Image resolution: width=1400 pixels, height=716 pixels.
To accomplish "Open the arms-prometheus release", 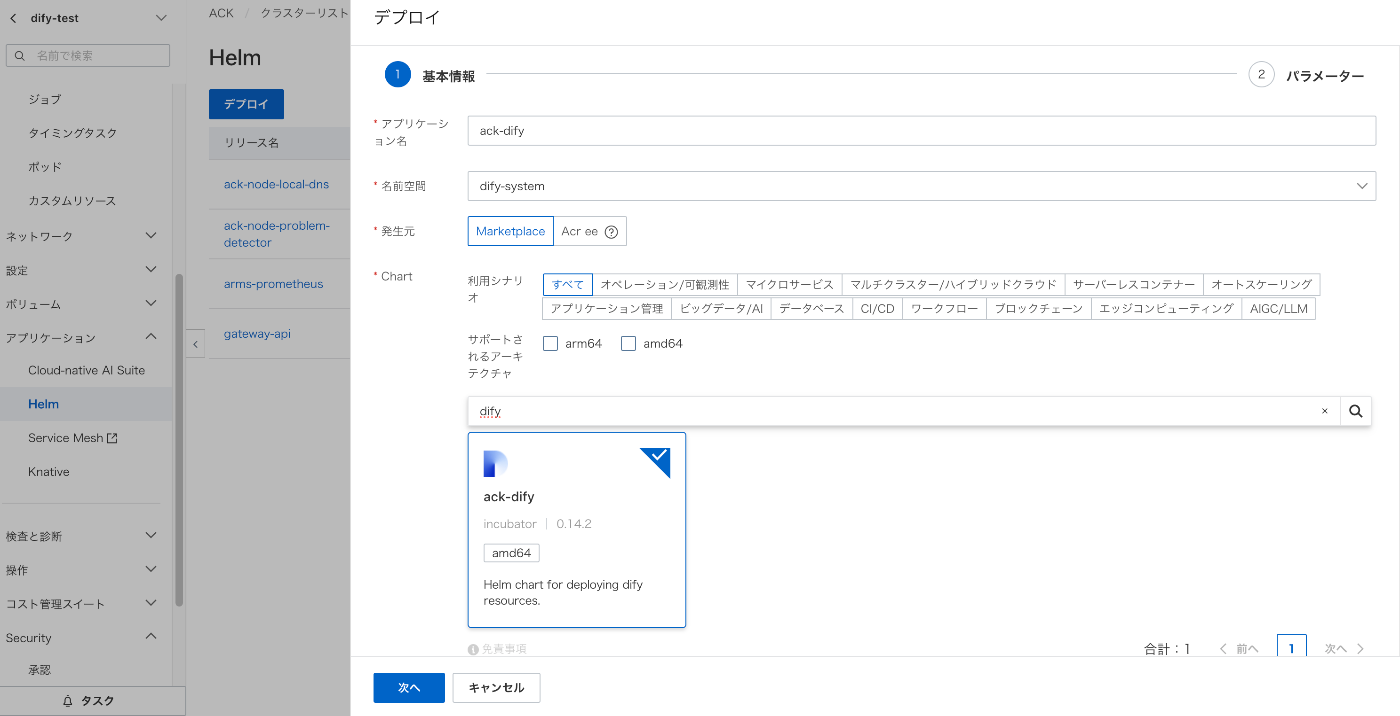I will [x=273, y=284].
